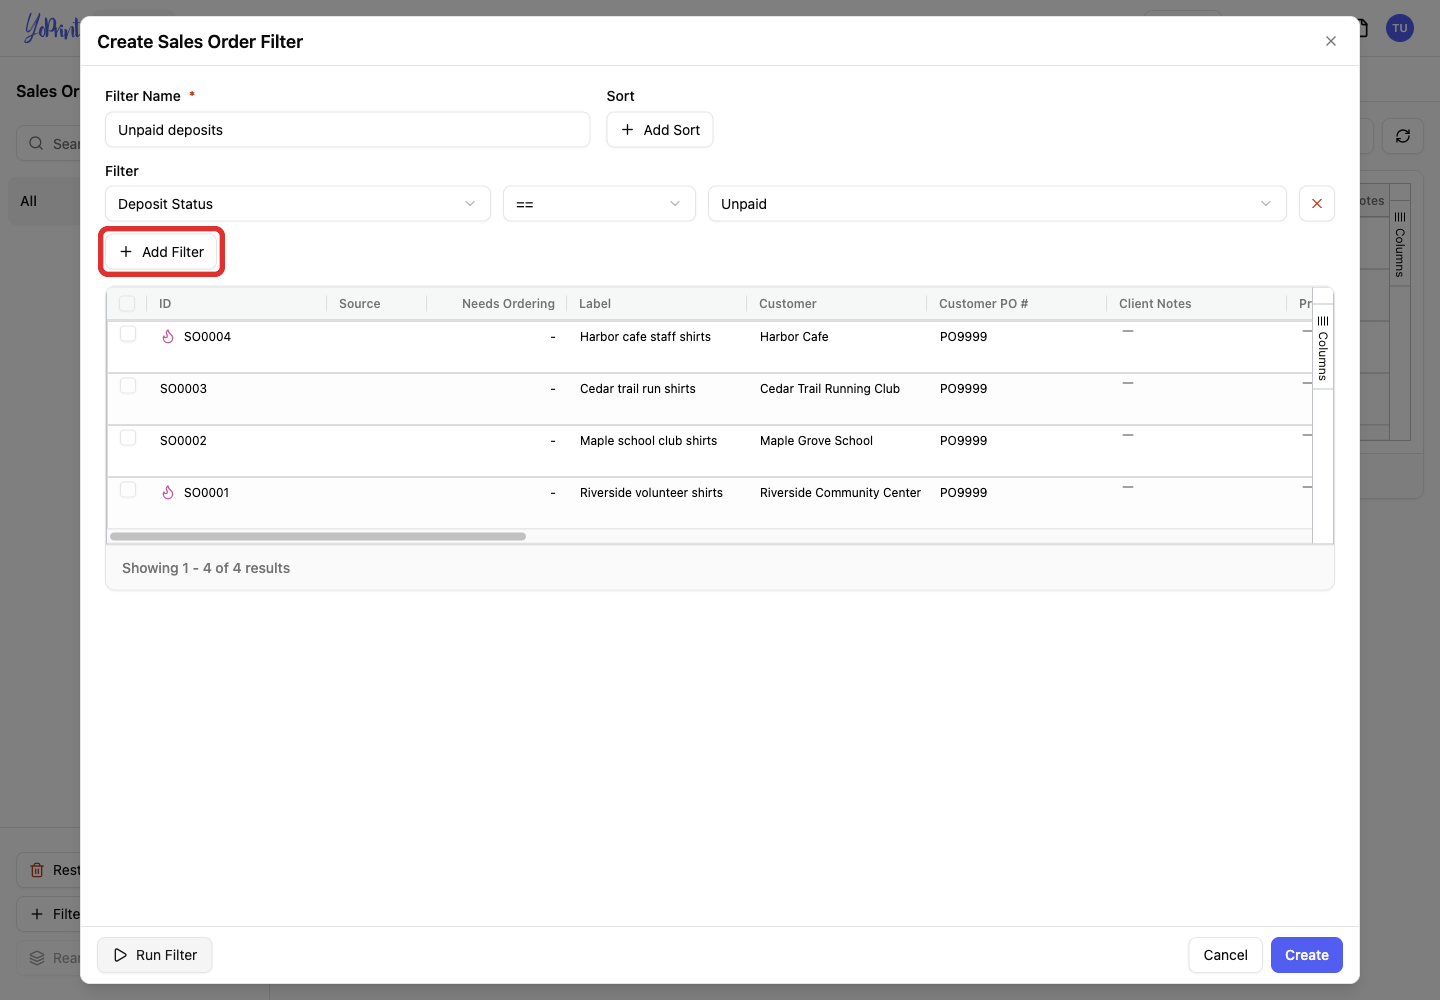Click the trash icon on Reset button

37,870
